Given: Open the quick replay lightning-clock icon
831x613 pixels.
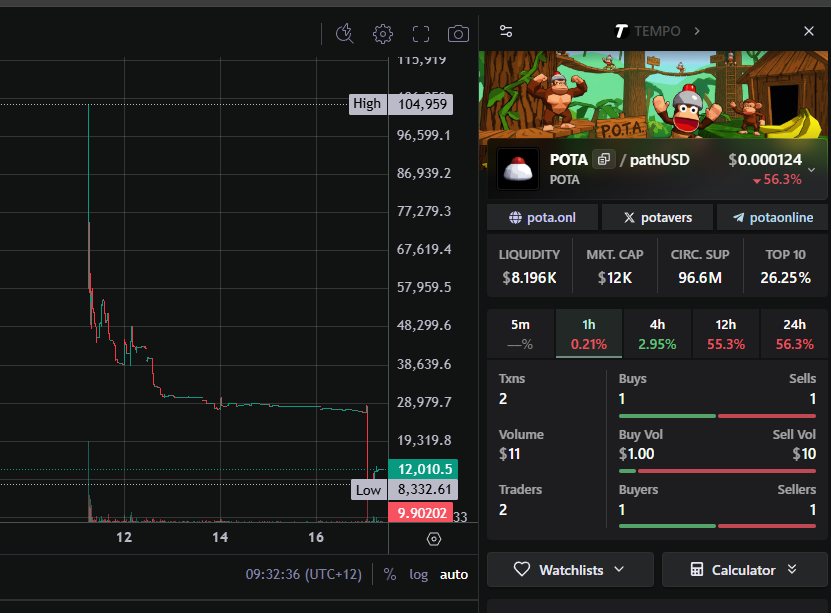Looking at the screenshot, I should tap(345, 33).
